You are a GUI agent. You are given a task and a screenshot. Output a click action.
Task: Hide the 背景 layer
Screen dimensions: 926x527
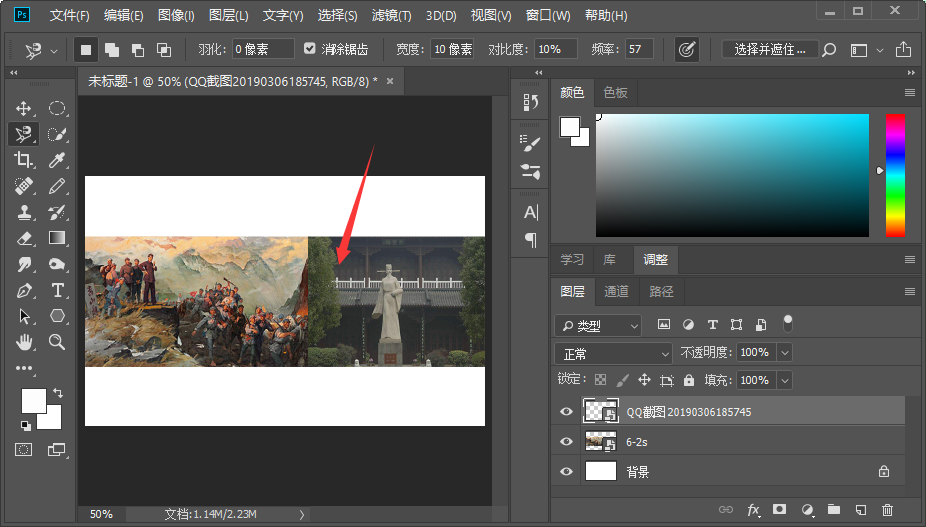[x=566, y=471]
